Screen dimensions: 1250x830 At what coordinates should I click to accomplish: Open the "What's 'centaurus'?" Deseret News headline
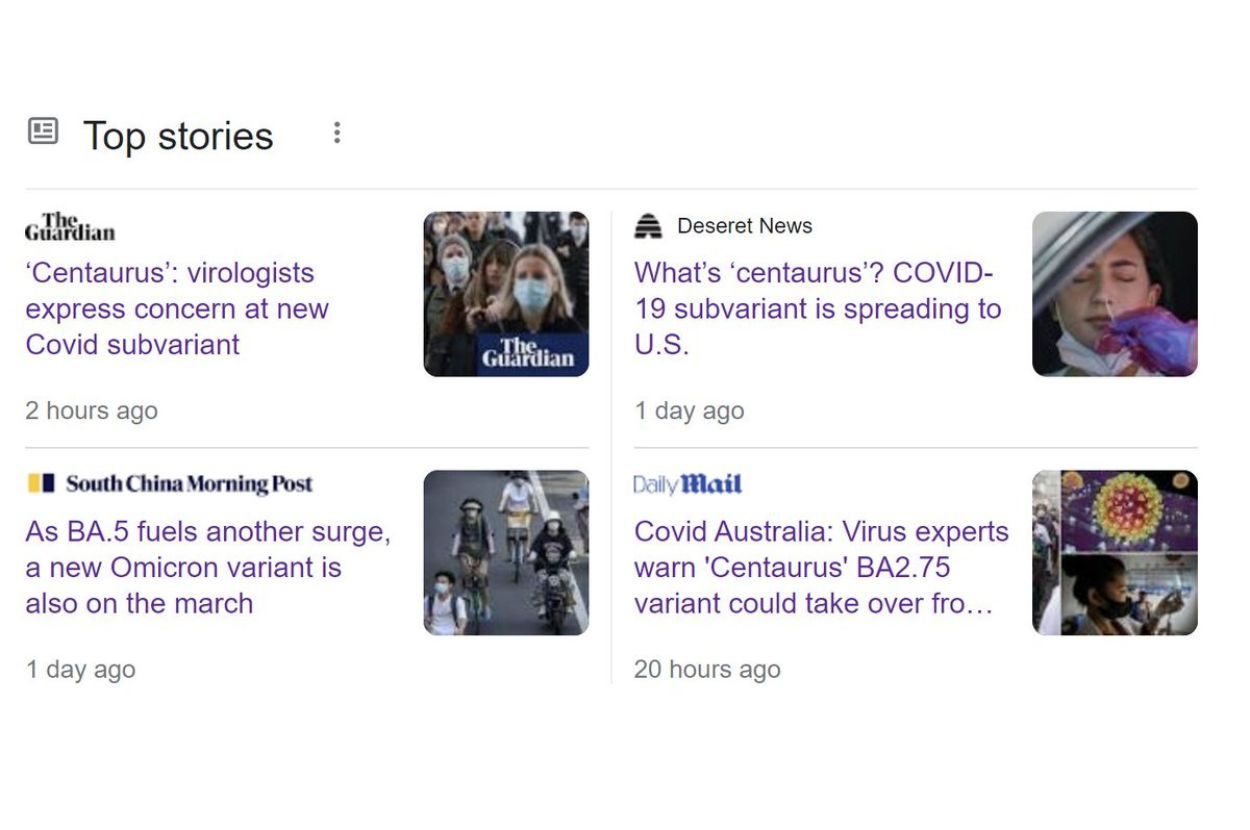(817, 308)
